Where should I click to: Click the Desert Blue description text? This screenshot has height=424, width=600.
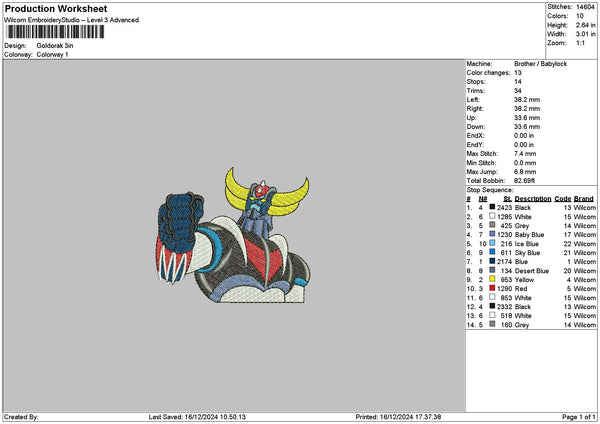[532, 271]
